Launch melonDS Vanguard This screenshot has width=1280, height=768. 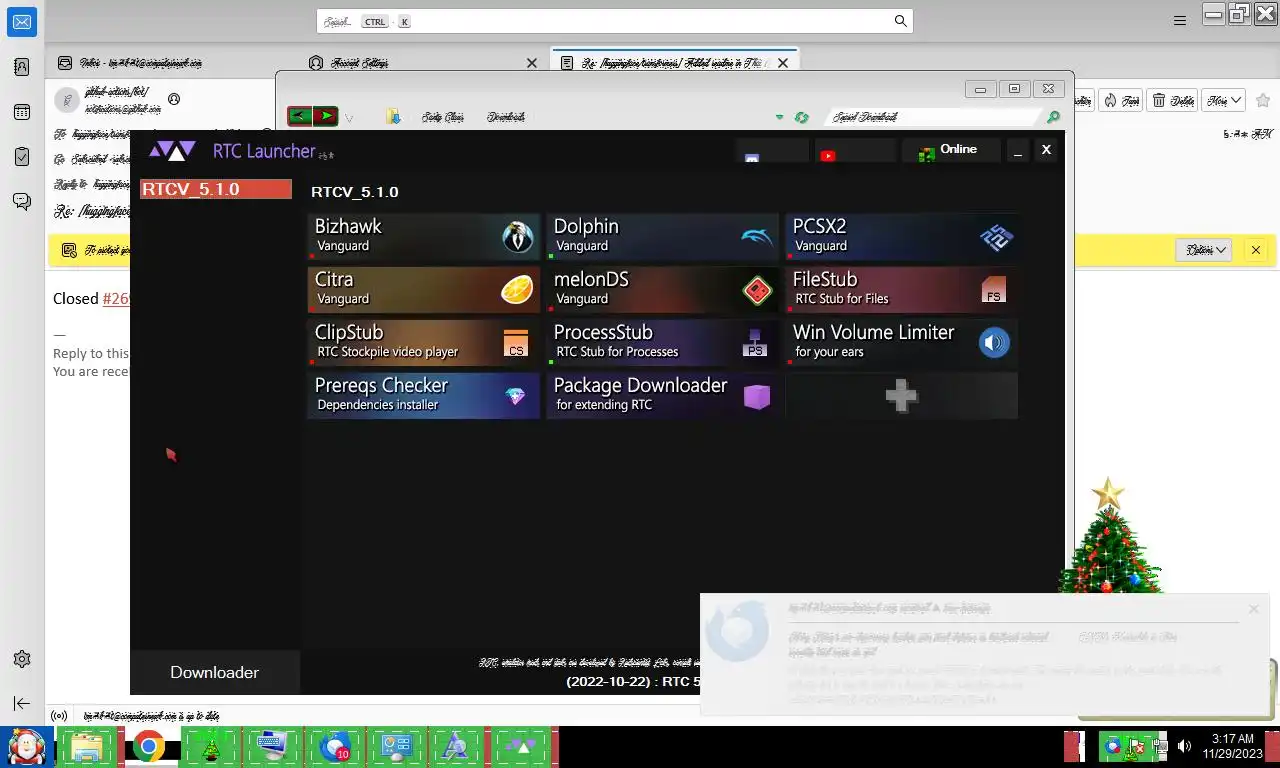click(x=663, y=290)
